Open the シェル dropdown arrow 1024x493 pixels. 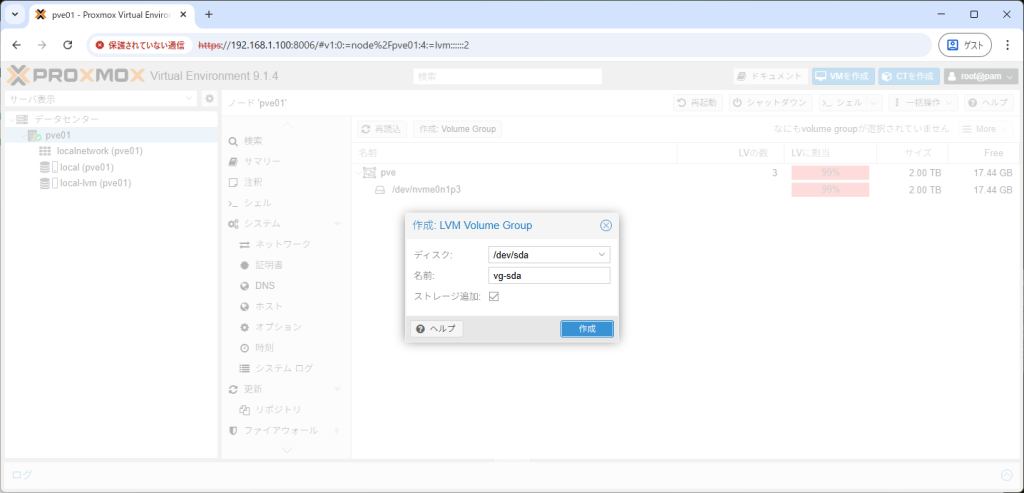[875, 103]
